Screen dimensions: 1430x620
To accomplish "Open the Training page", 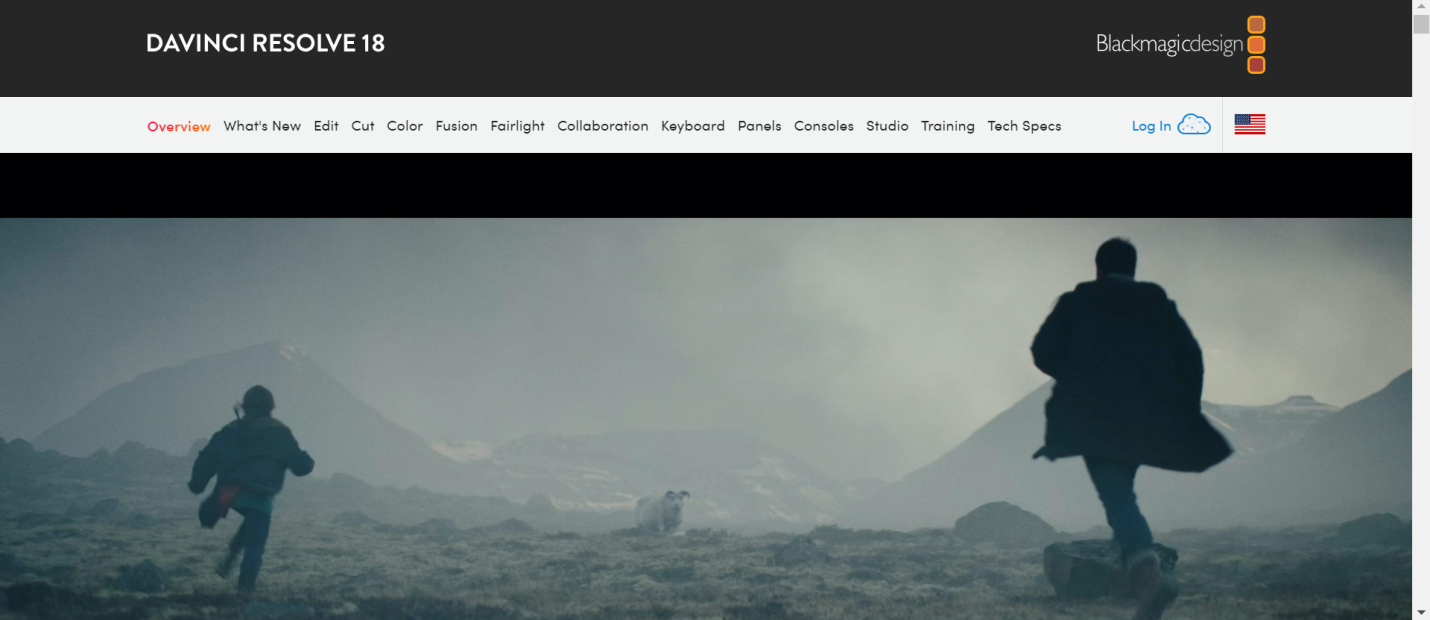I will (x=948, y=126).
